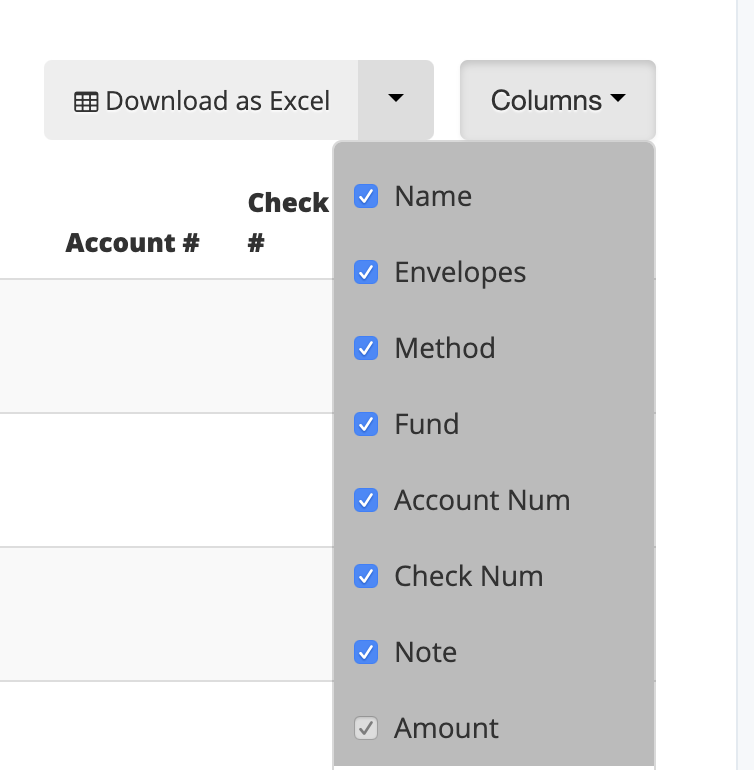Click the Excel table icon
Screen dimensions: 754x770
86,102
